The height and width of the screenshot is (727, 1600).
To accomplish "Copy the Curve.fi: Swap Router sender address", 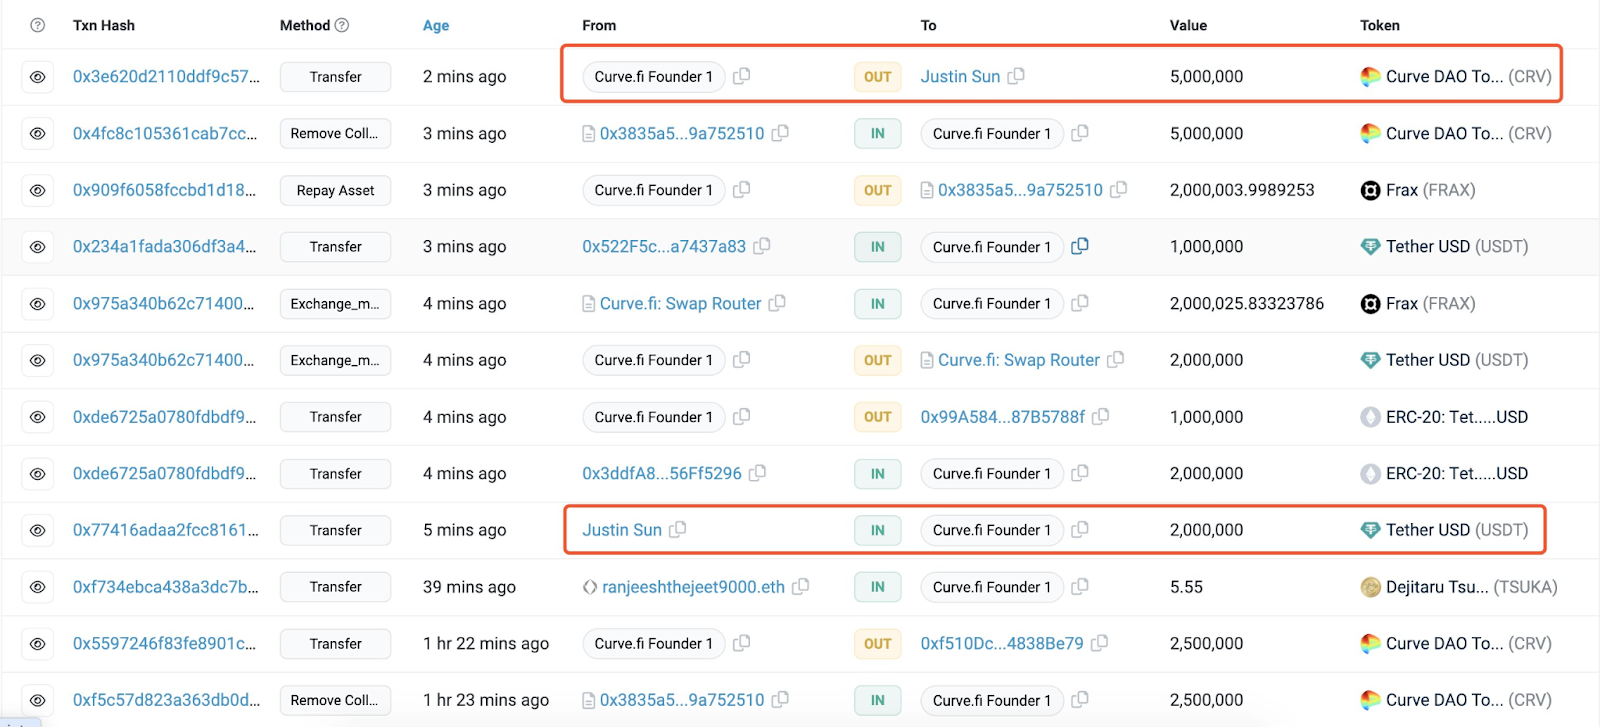I will click(777, 303).
